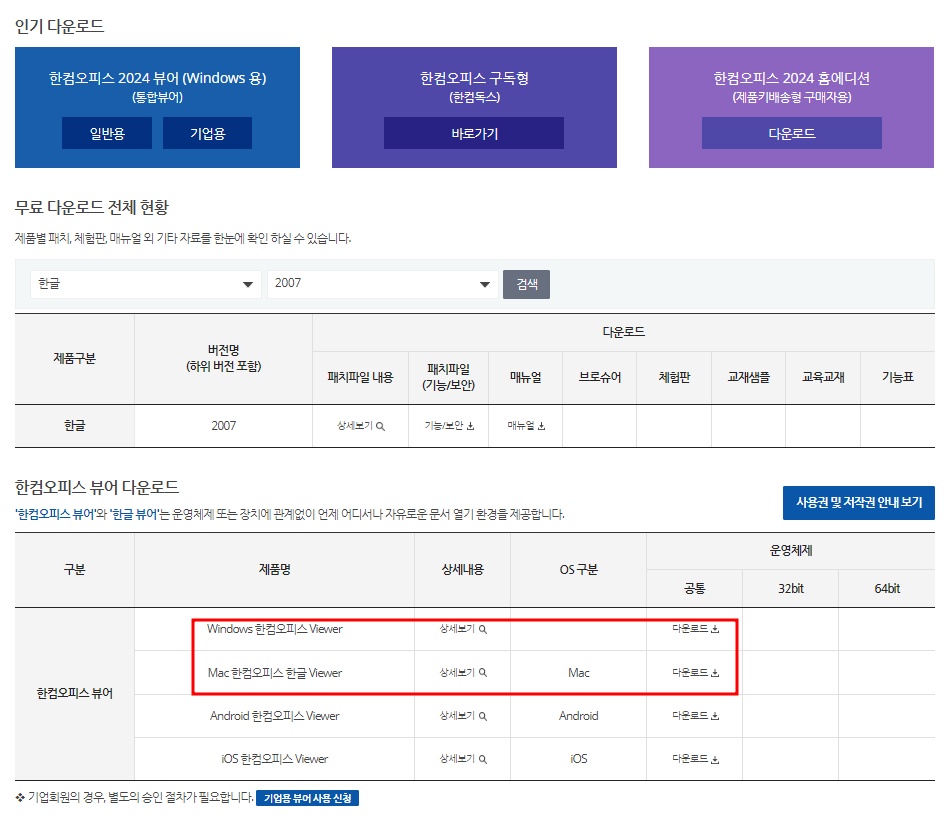This screenshot has width=950, height=818.
Task: Download 기능/보안 patch file for 한글 2007
Action: 449,426
